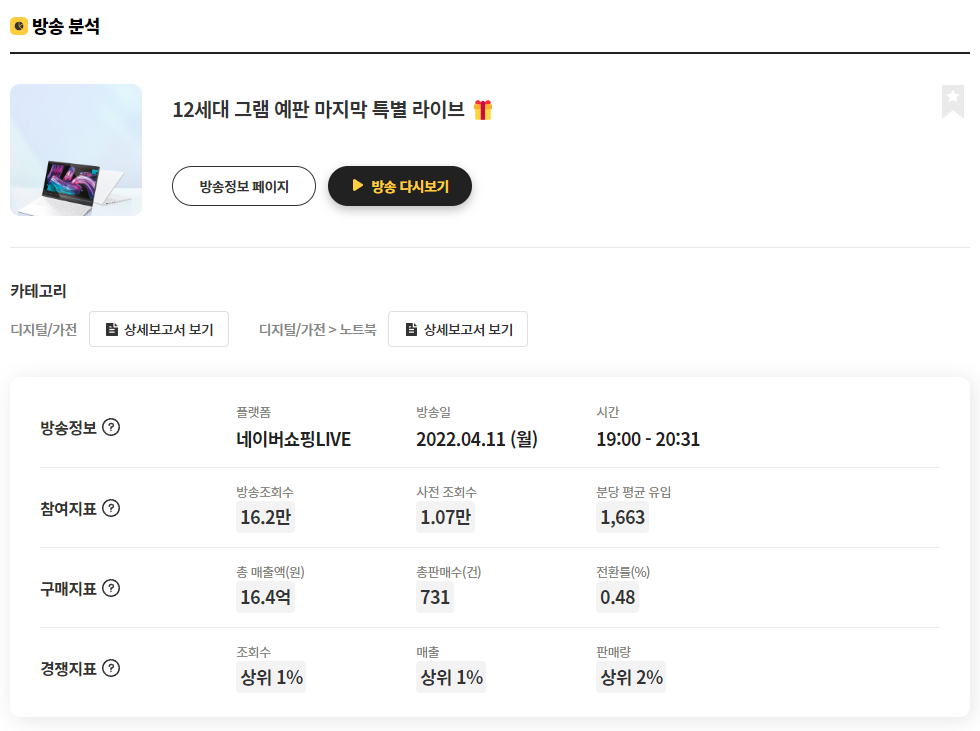Click the 구매지표 row label
The image size is (980, 731).
[x=68, y=589]
